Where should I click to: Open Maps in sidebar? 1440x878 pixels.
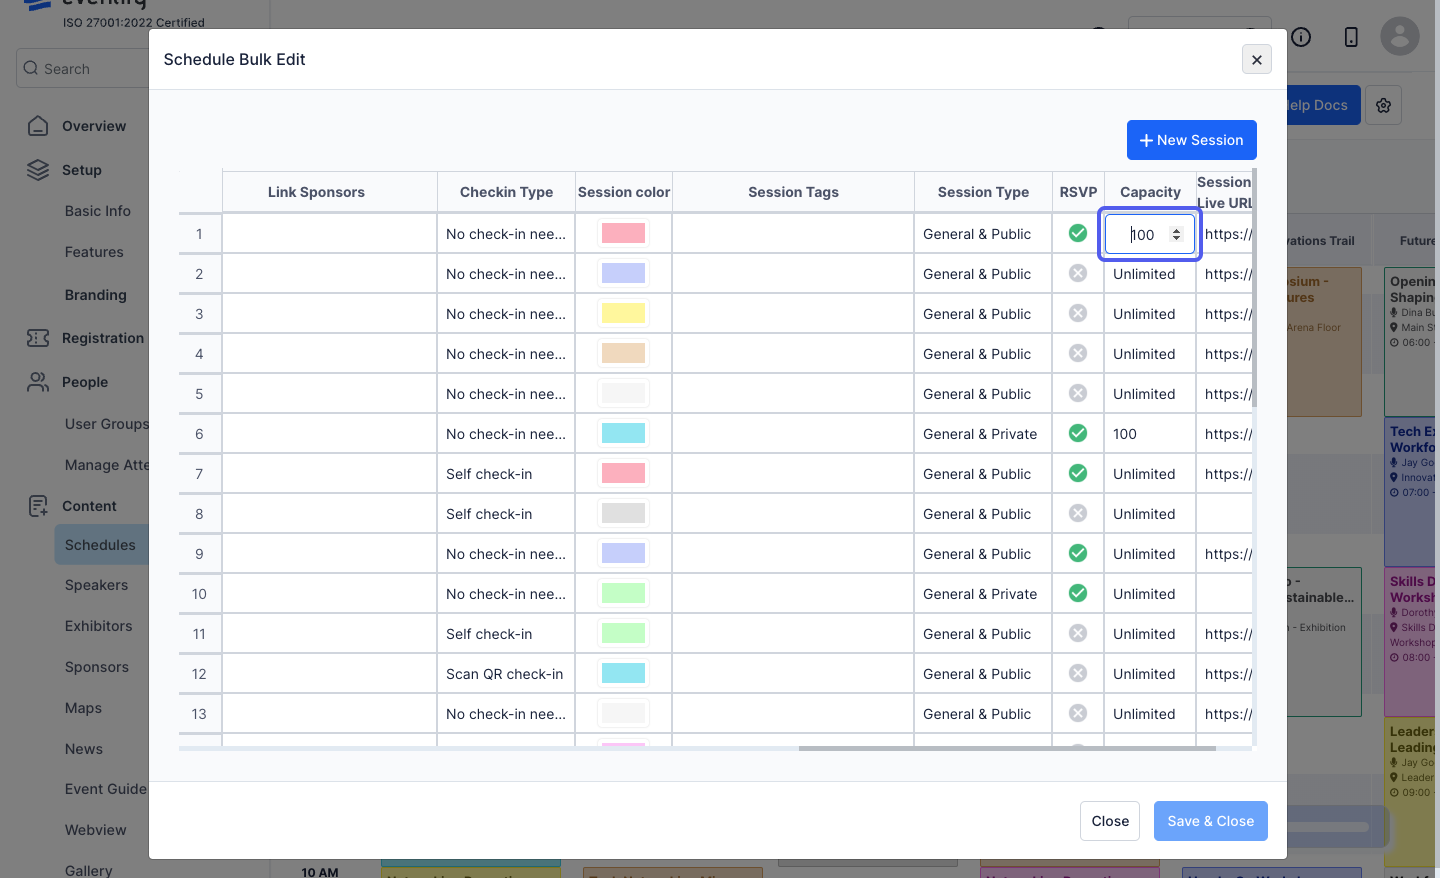pos(83,708)
